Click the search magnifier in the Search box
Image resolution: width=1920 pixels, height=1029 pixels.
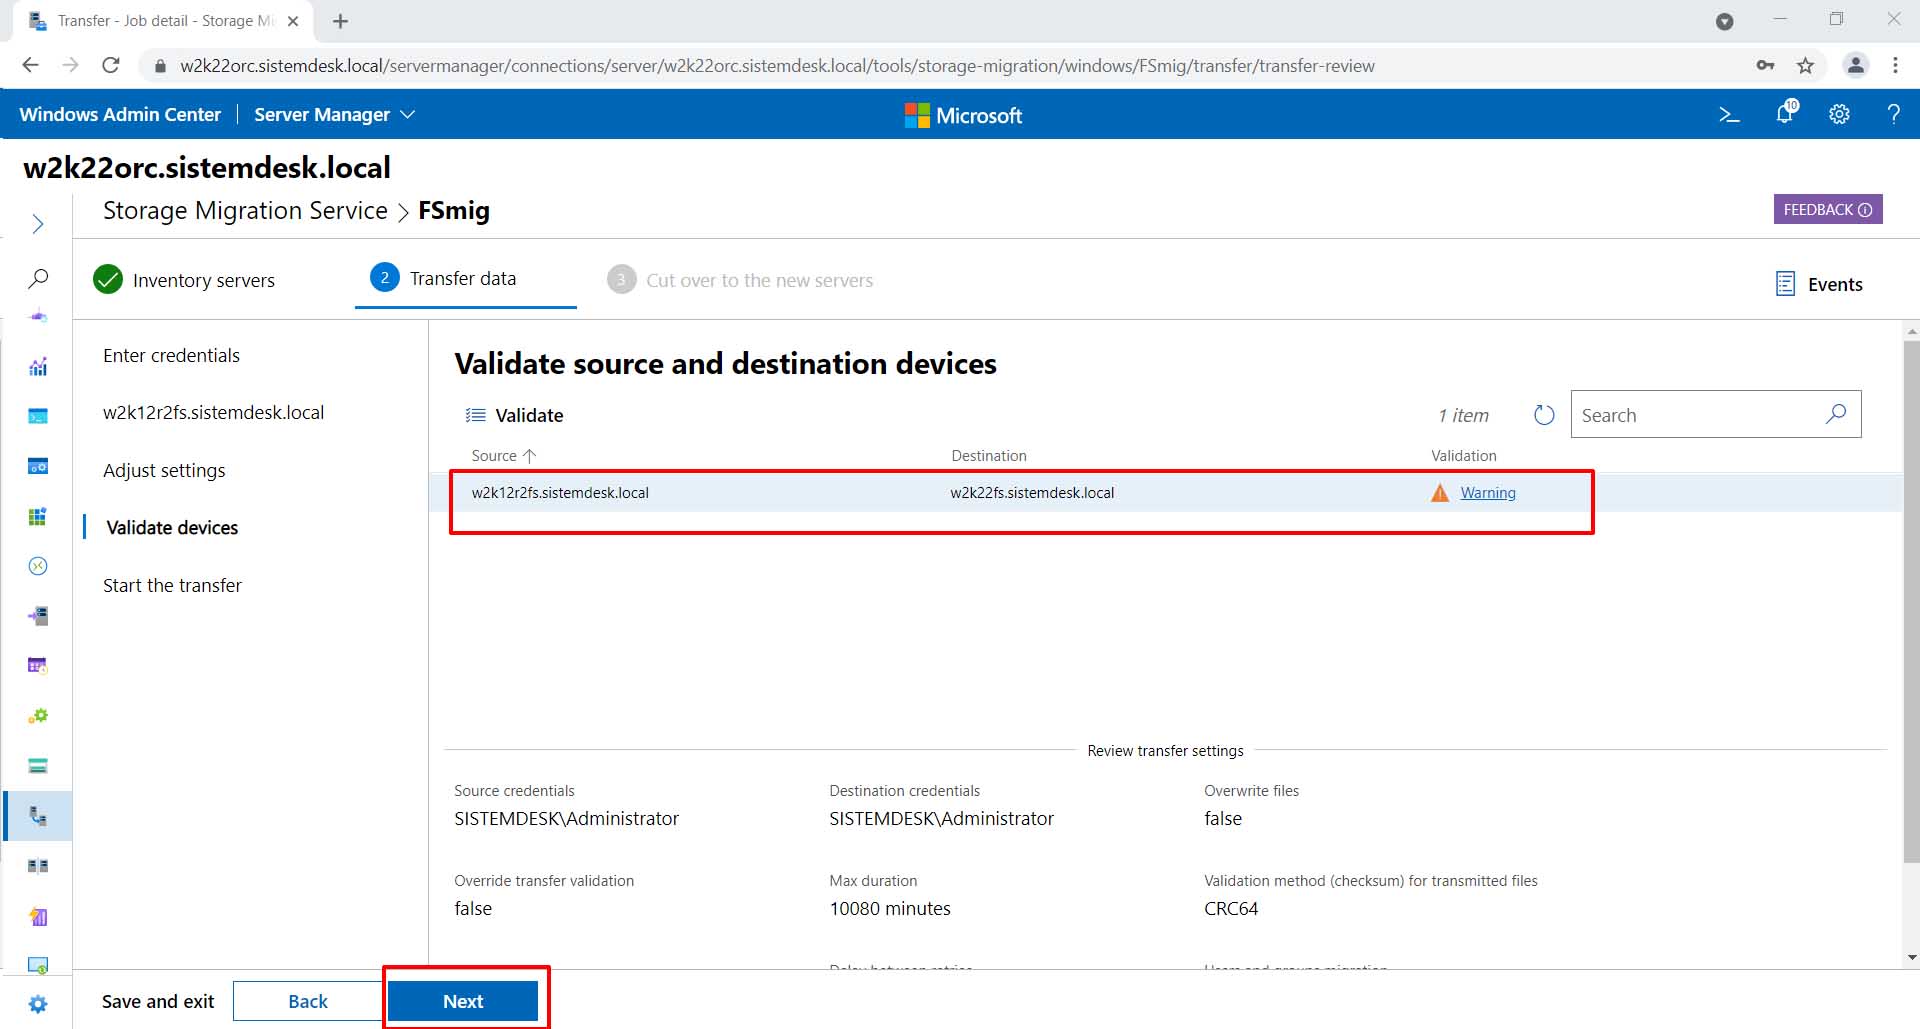pyautogui.click(x=1836, y=414)
